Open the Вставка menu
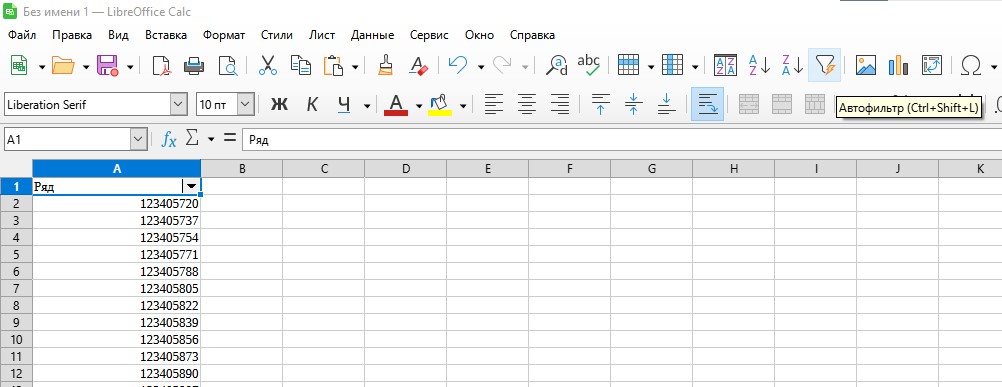1002x387 pixels. (x=166, y=35)
